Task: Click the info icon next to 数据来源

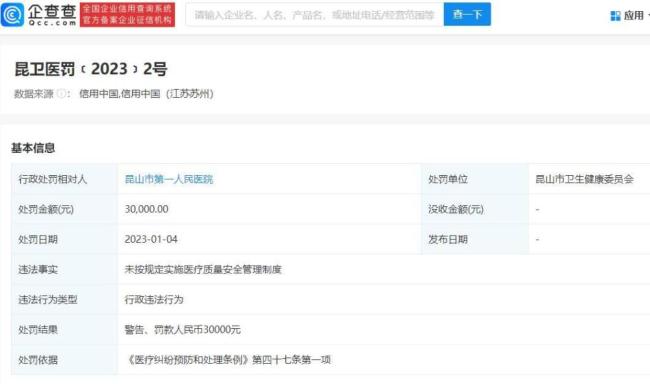Action: tap(61, 94)
